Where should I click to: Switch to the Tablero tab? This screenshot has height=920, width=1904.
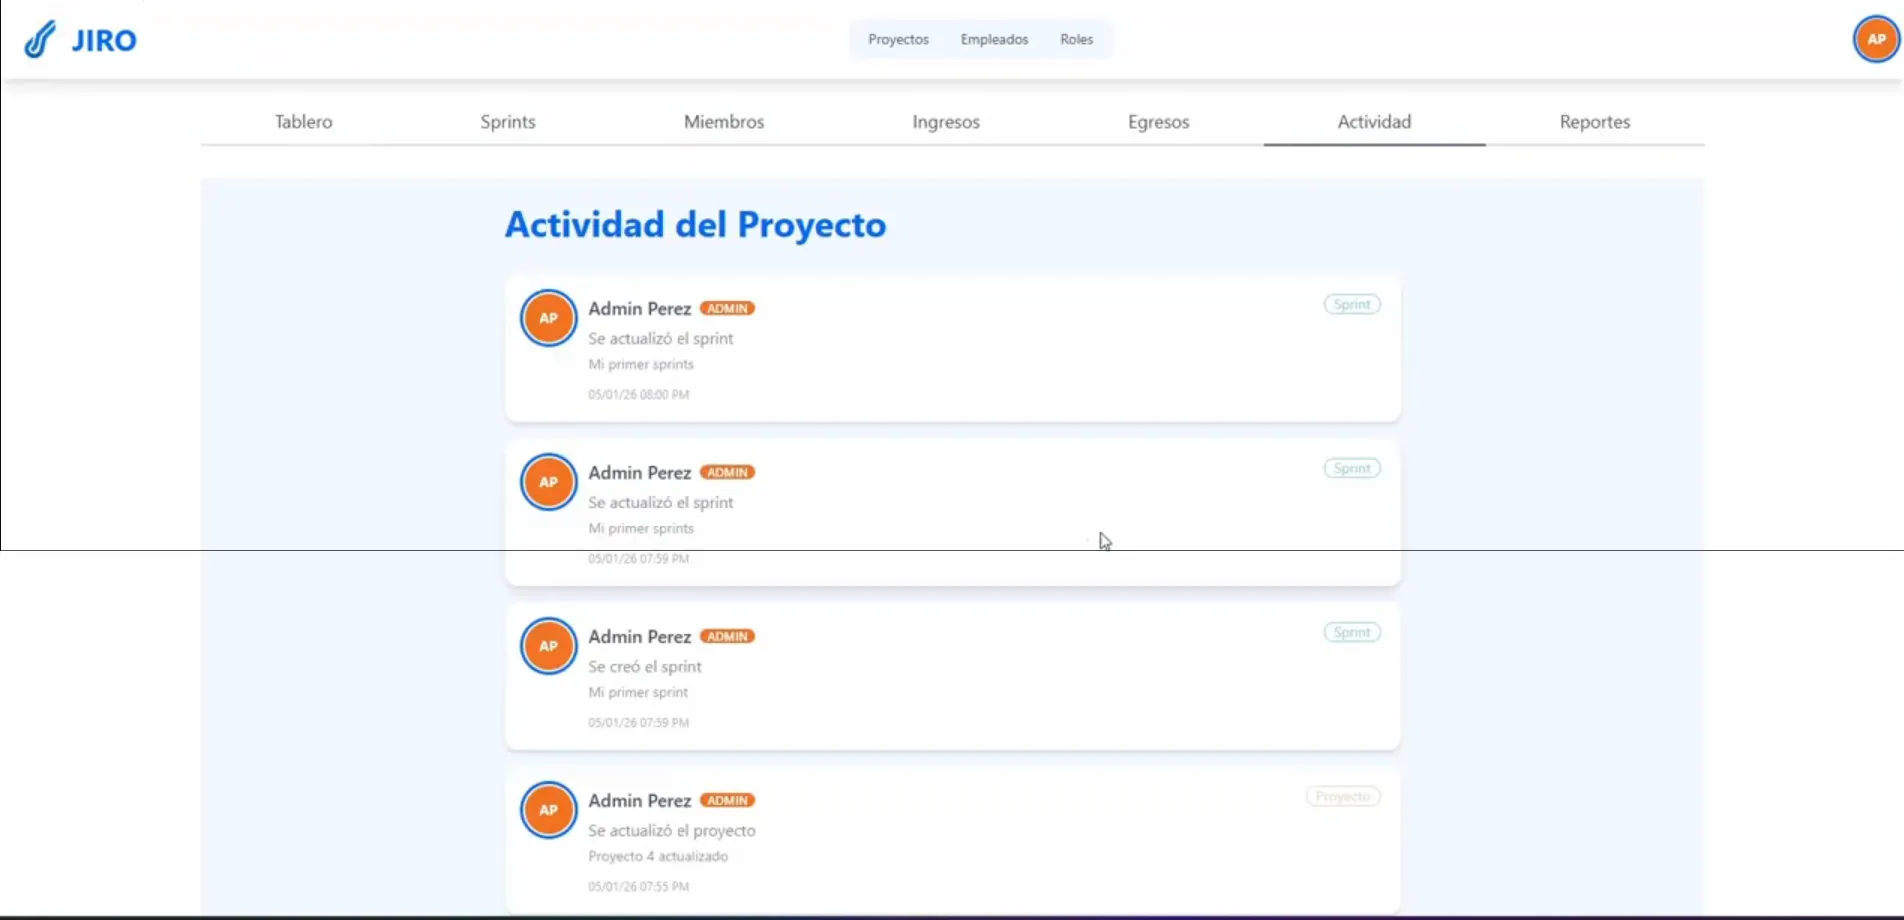coord(303,121)
